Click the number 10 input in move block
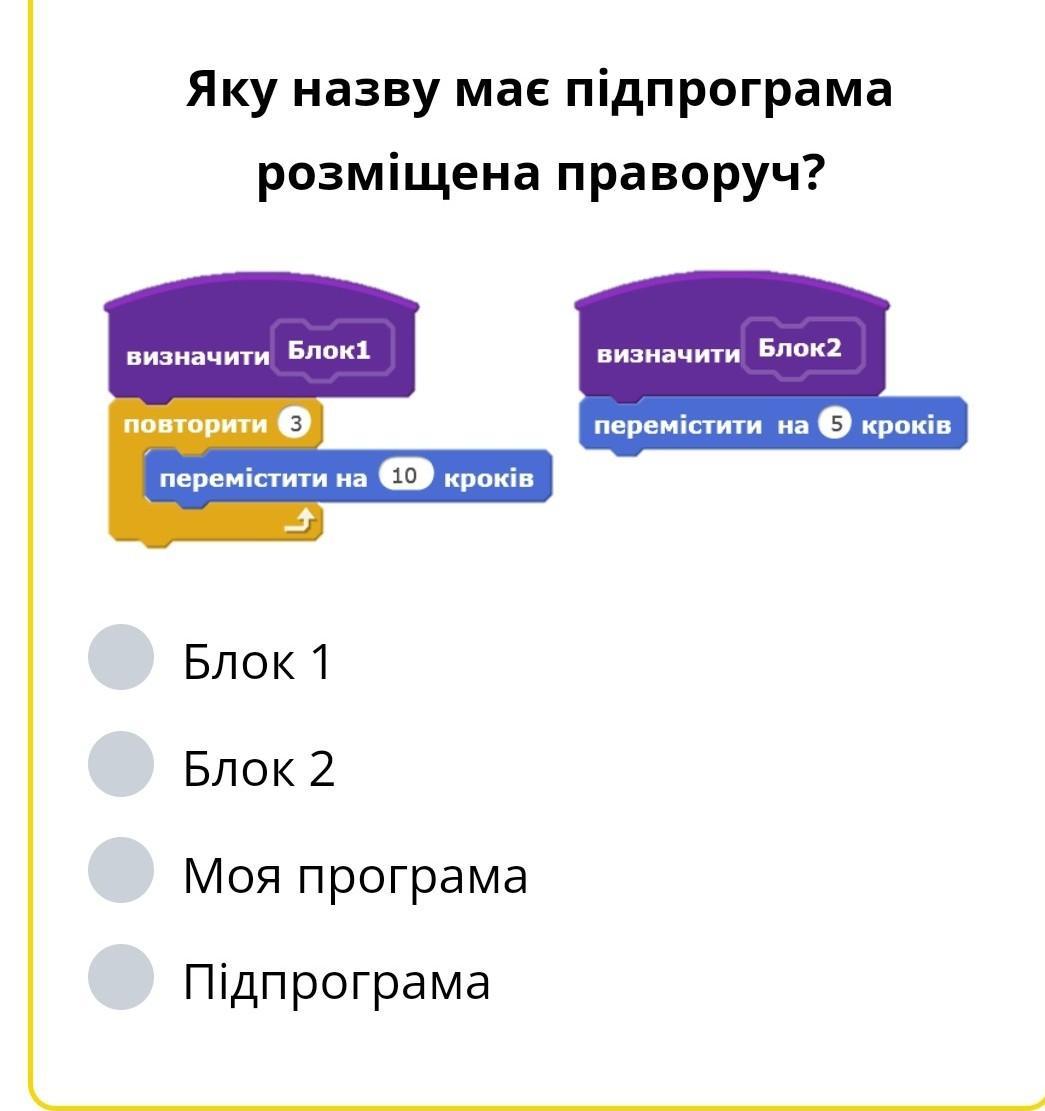 pyautogui.click(x=404, y=477)
